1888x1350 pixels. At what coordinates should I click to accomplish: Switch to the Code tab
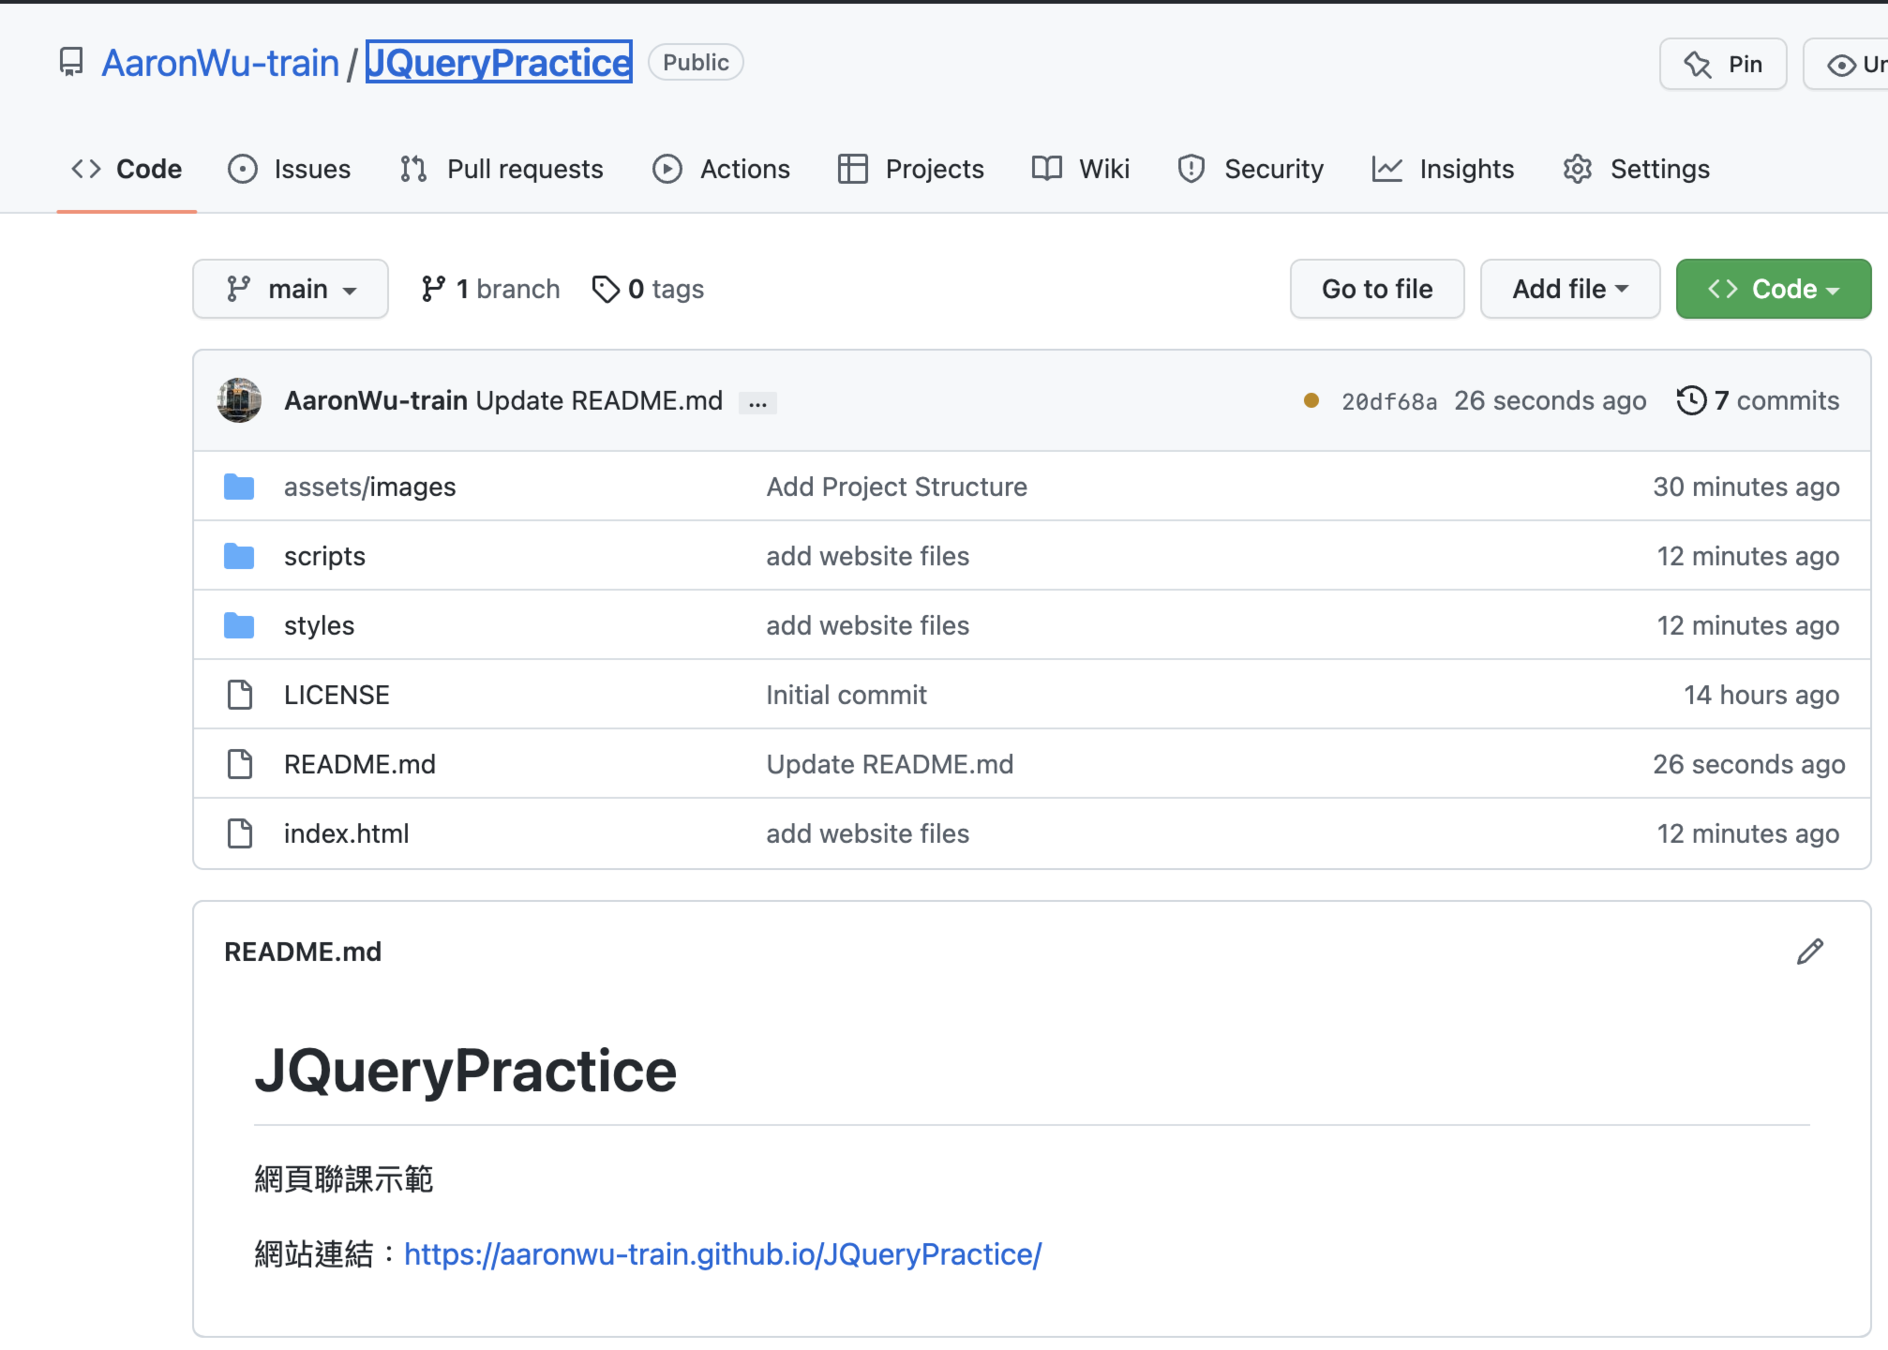tap(127, 169)
